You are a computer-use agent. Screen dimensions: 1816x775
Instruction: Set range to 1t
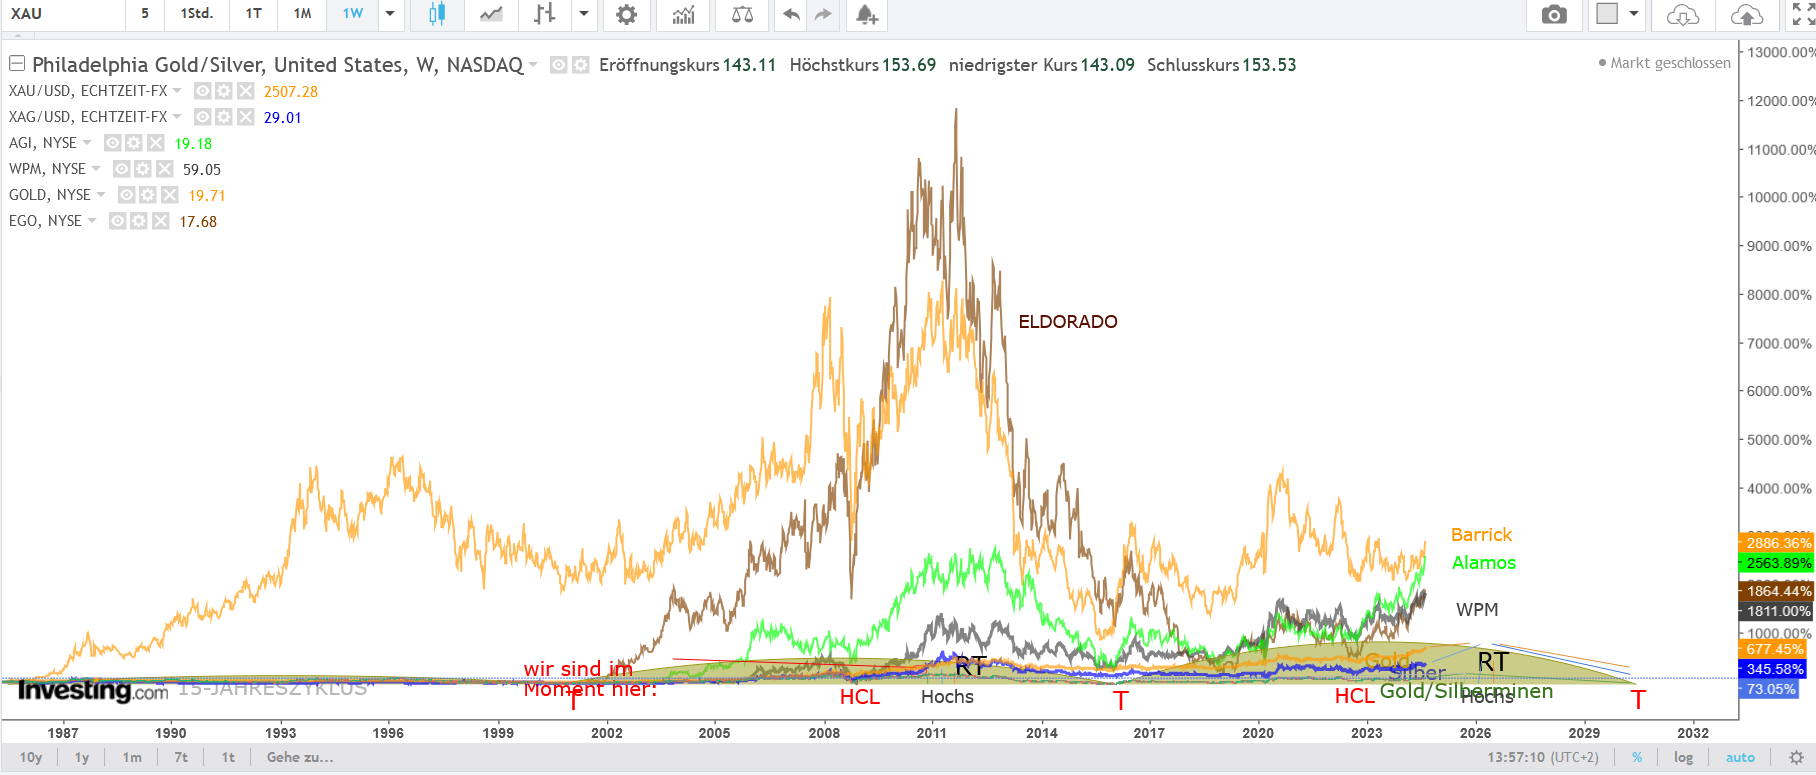[228, 757]
